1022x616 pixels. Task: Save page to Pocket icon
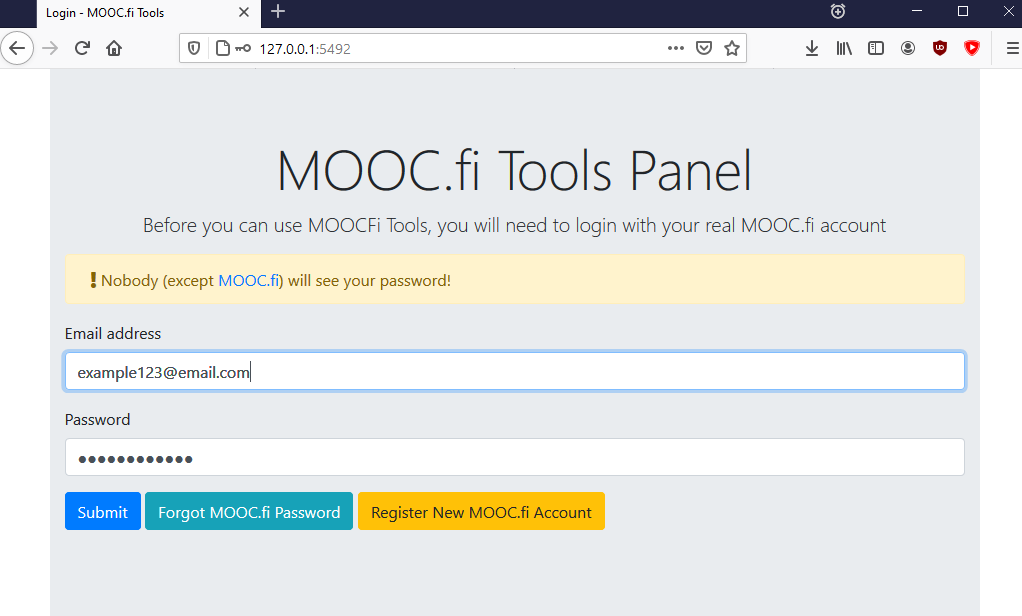(x=704, y=48)
